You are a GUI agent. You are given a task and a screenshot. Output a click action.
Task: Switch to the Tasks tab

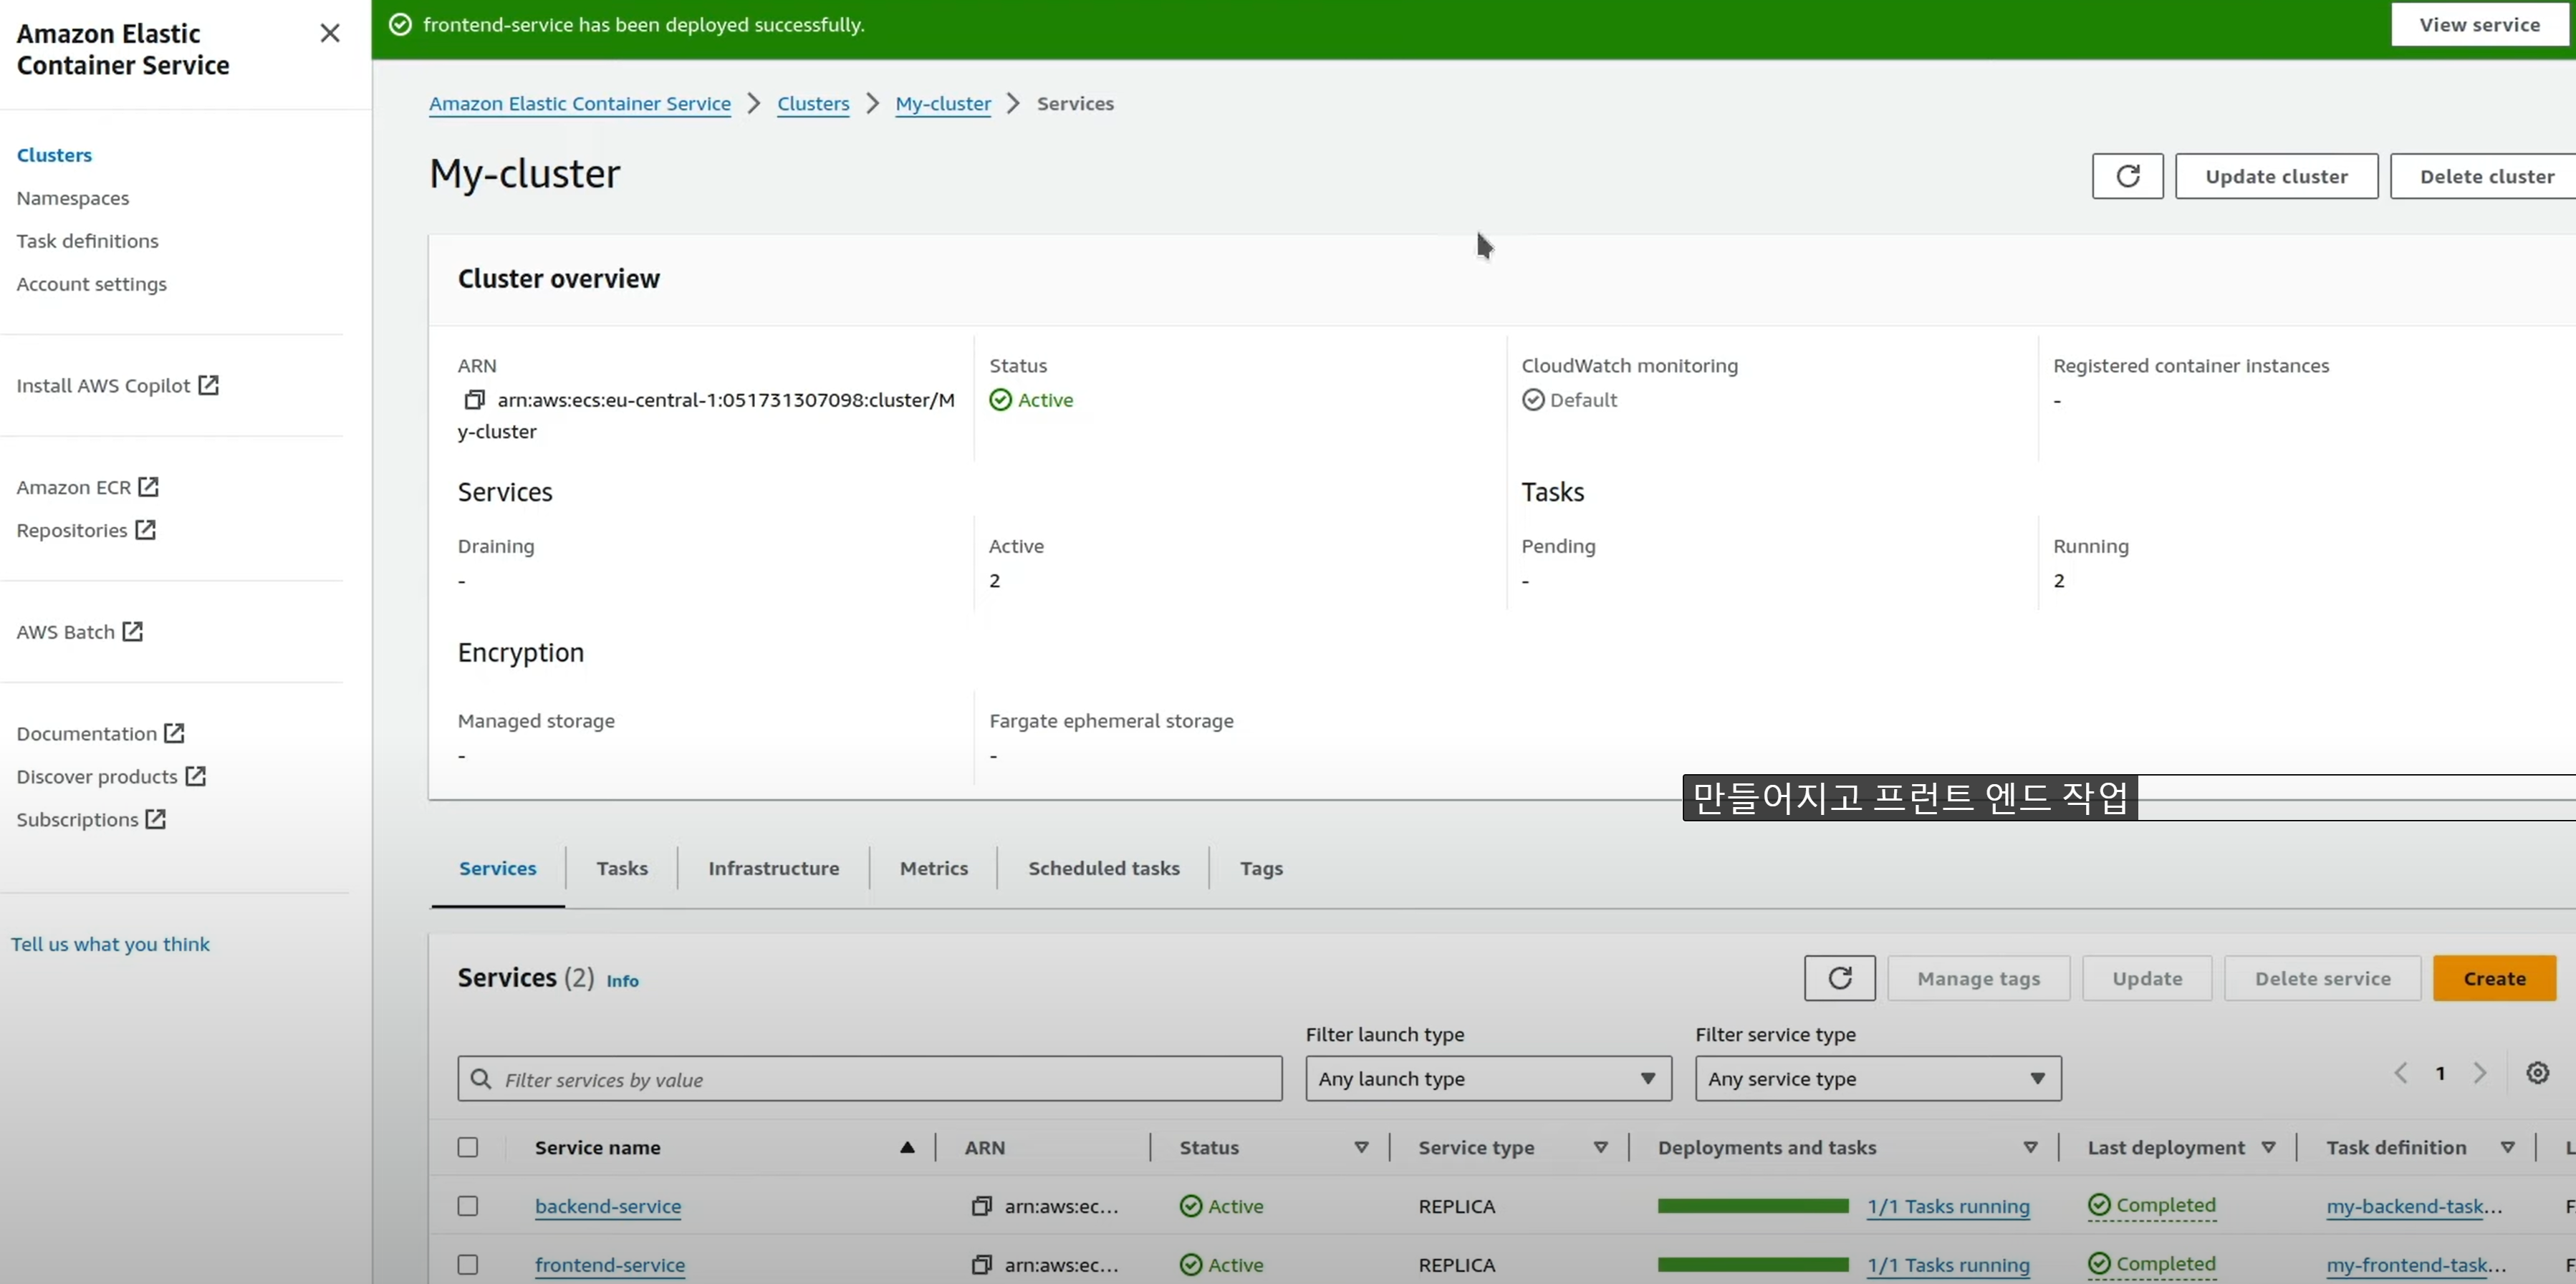[621, 868]
